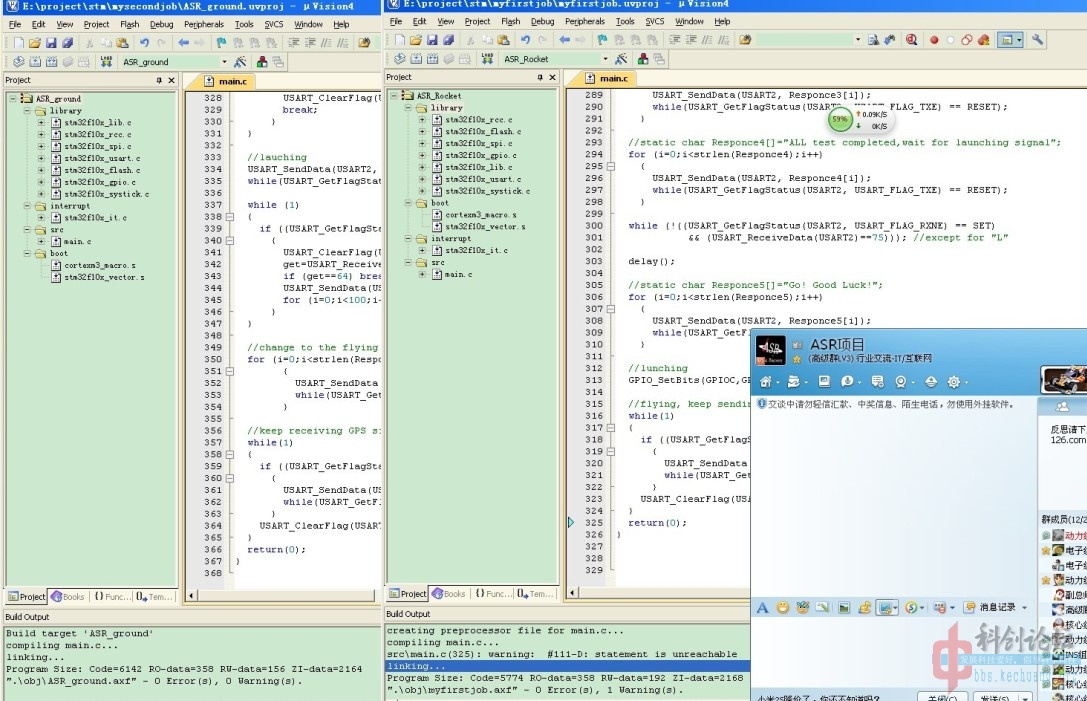Image resolution: width=1087 pixels, height=701 pixels.
Task: Save the file in the ASR_ground window
Action: pyautogui.click(x=51, y=43)
